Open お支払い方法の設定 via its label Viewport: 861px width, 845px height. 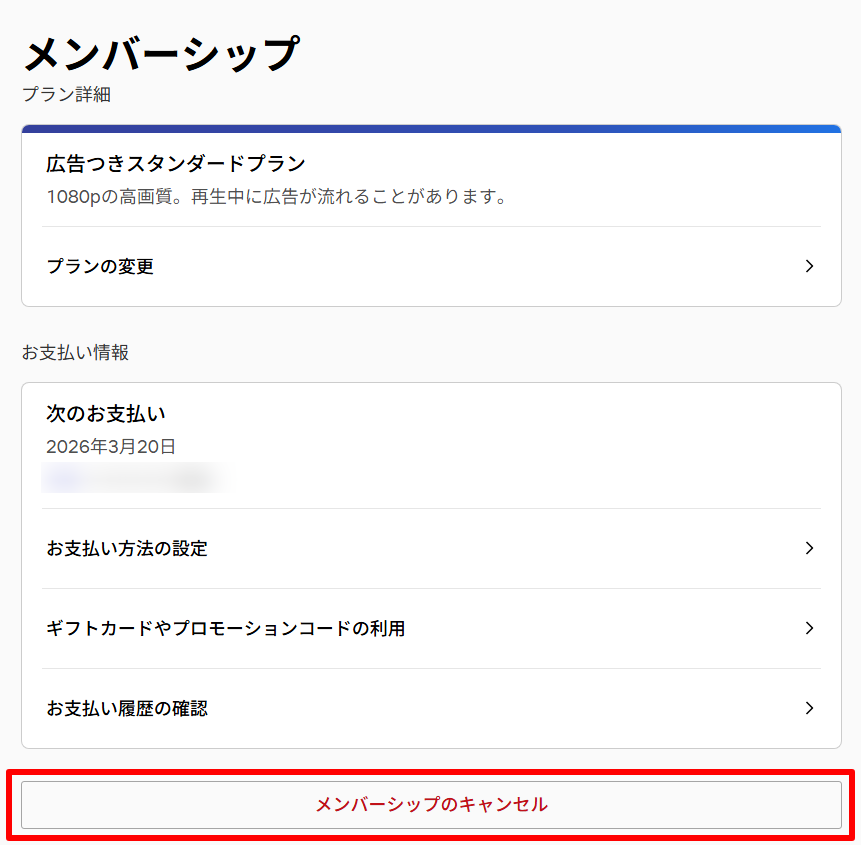(x=127, y=549)
